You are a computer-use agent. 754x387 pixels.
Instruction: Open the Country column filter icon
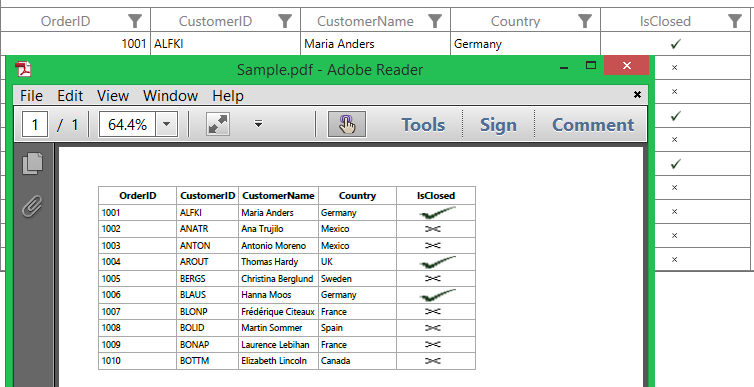coord(585,21)
